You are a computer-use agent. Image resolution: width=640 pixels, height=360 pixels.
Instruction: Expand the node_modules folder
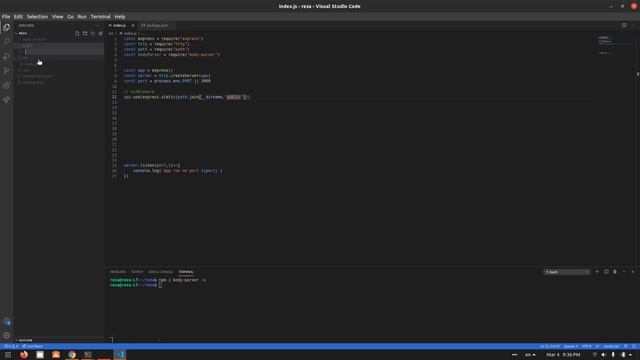click(33, 40)
